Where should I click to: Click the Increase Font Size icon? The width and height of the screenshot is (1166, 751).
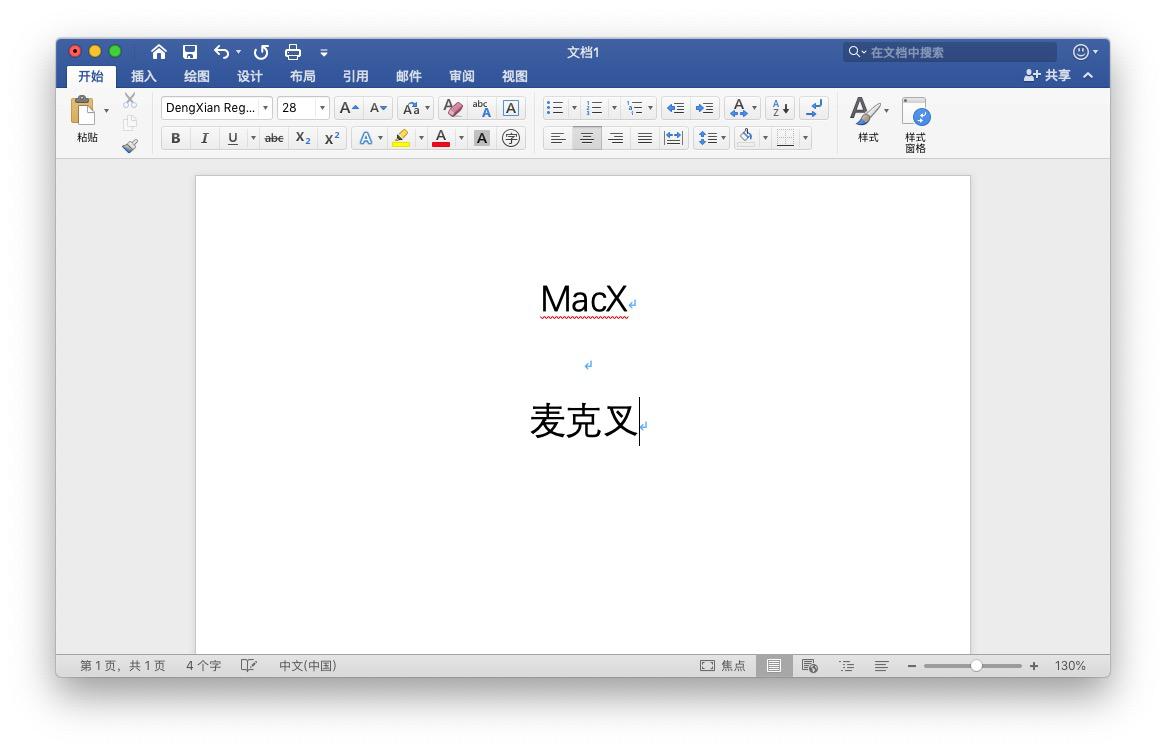[x=347, y=107]
